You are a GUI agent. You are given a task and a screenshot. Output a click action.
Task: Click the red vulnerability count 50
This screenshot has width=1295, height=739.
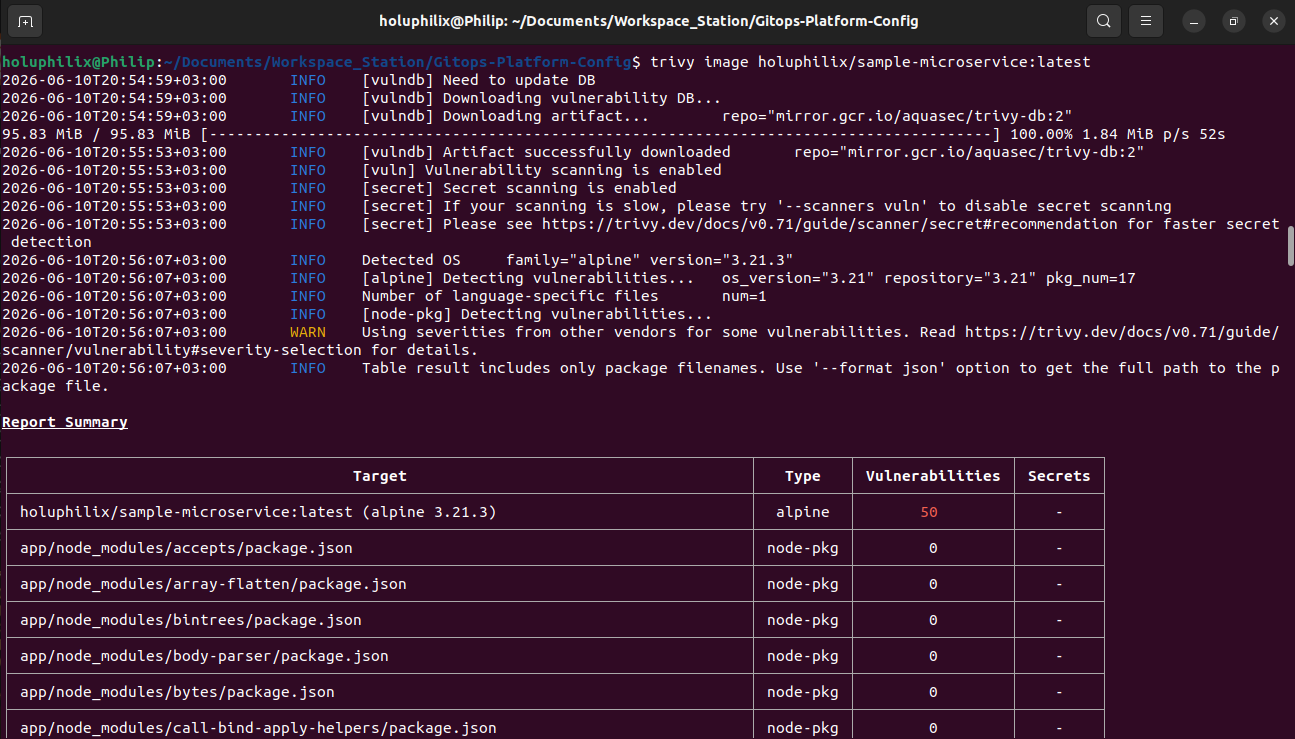(929, 512)
